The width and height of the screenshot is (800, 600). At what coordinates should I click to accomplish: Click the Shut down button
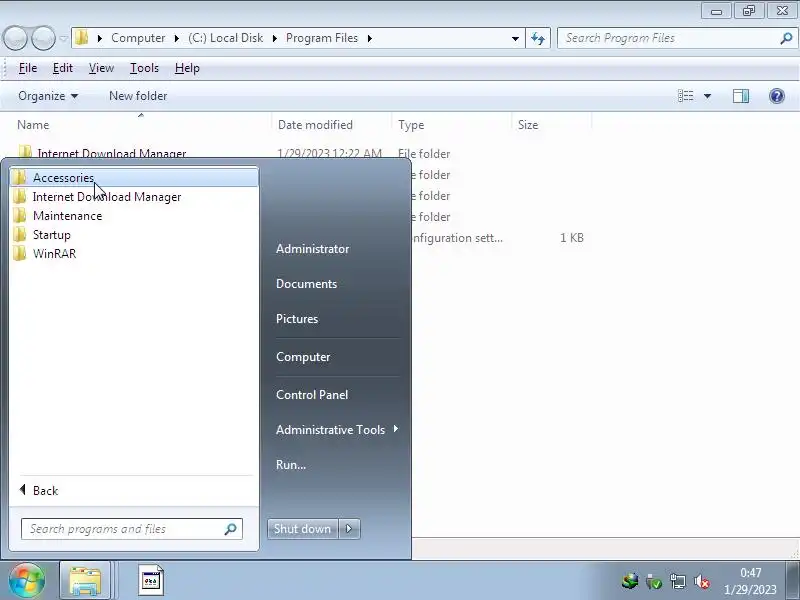point(303,529)
